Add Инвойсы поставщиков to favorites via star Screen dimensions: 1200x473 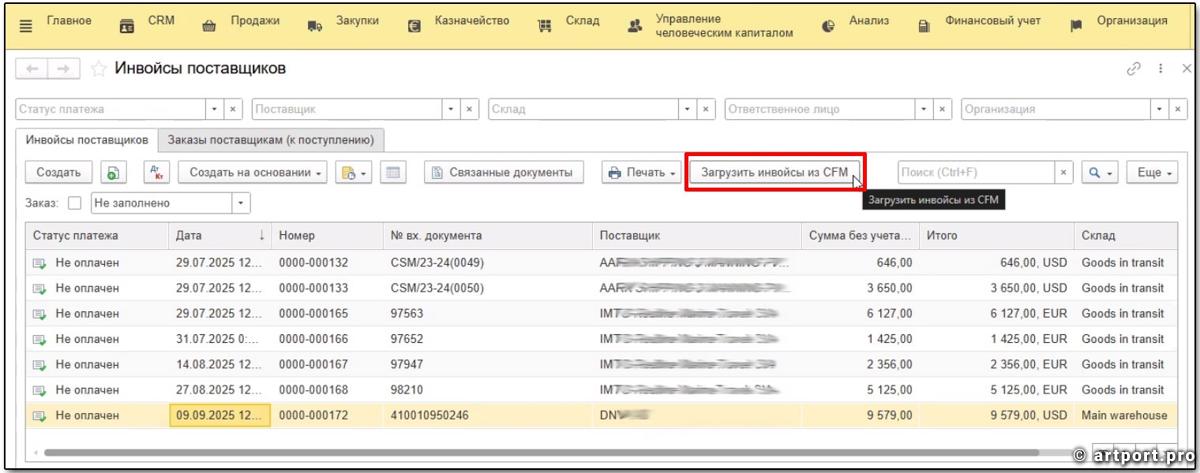click(98, 69)
